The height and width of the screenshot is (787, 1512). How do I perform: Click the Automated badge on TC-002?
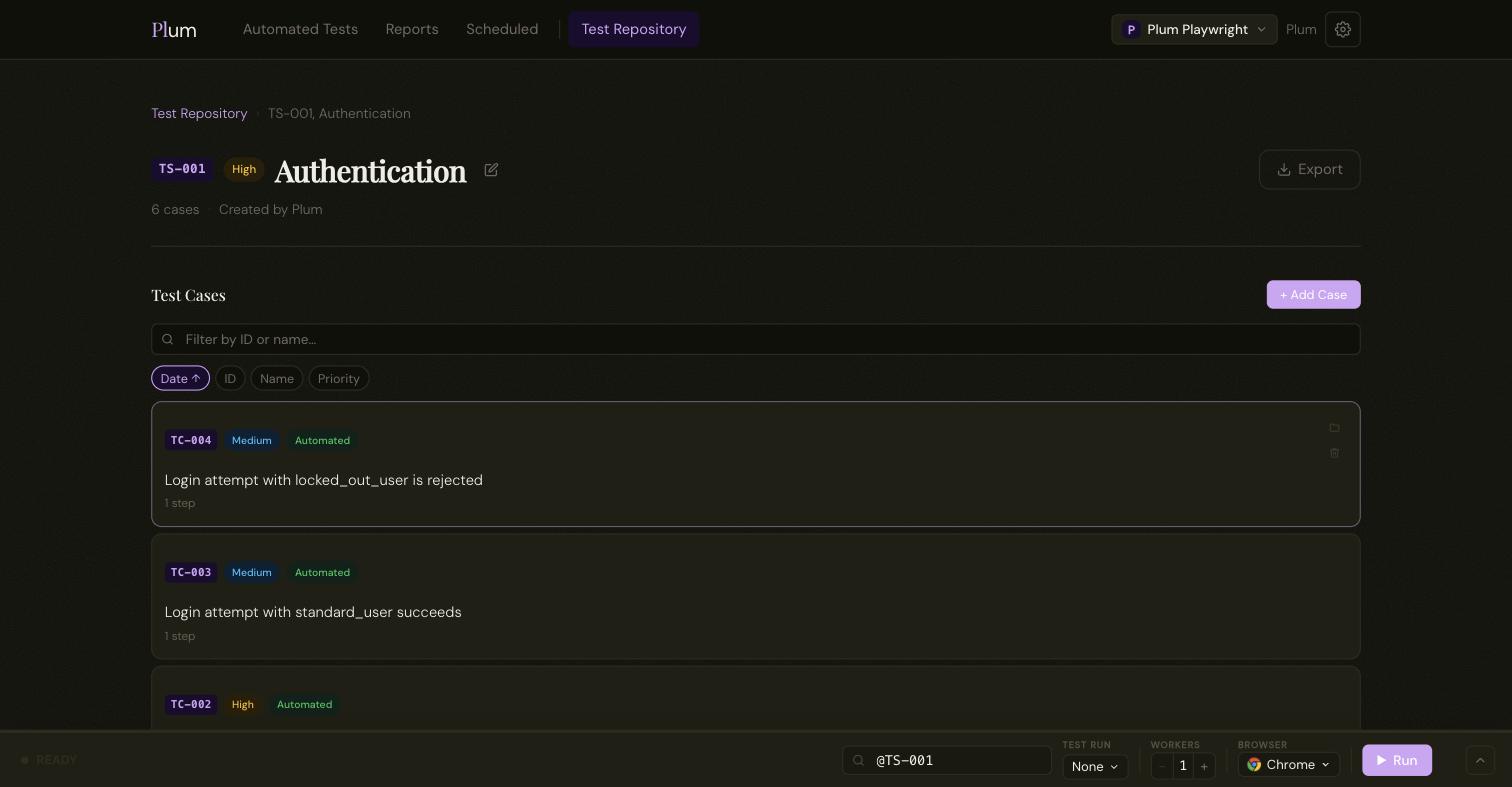pos(304,704)
